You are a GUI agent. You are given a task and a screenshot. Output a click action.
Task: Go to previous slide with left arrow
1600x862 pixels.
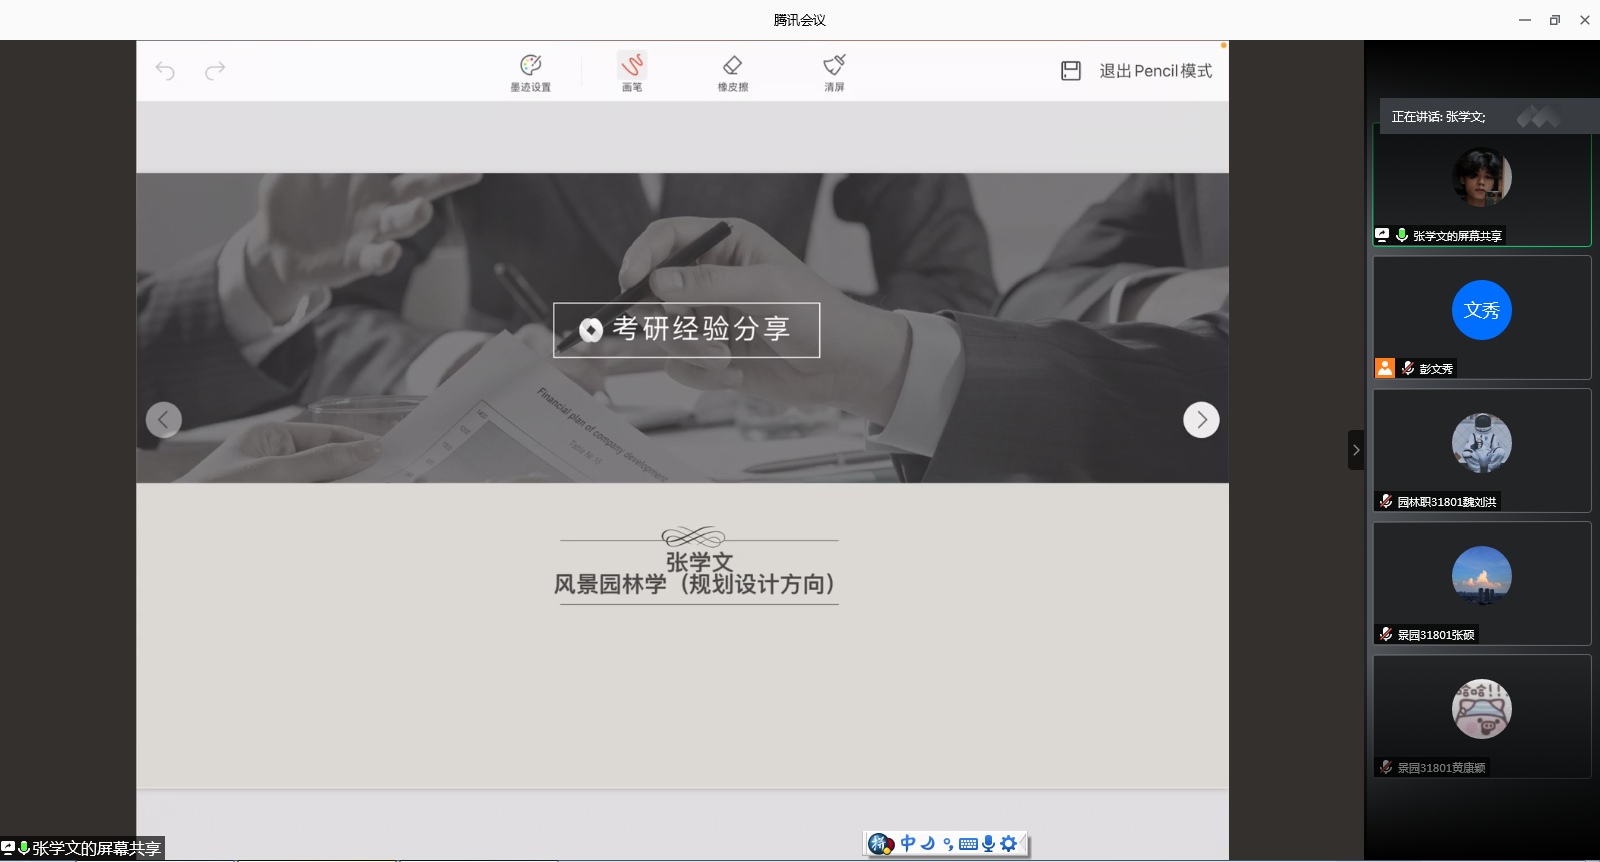point(164,420)
